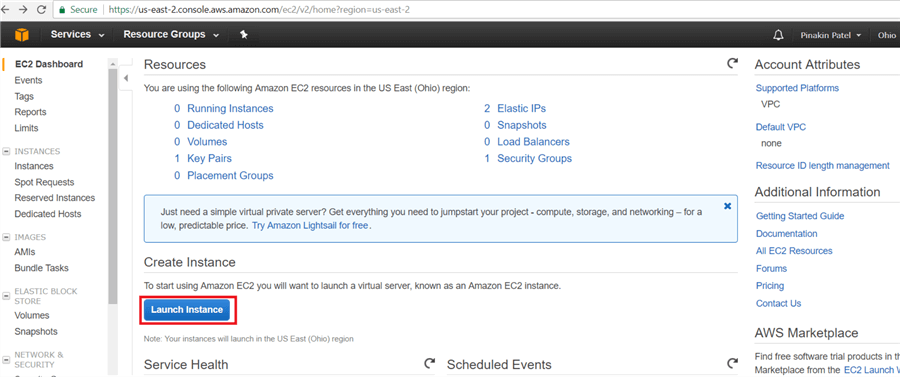Viewport: 900px width, 377px height.
Task: Open Instances in the sidebar
Action: click(34, 166)
